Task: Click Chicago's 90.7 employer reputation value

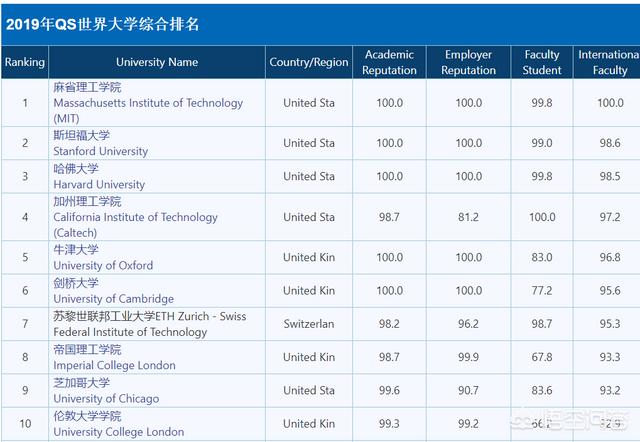Action: click(468, 391)
